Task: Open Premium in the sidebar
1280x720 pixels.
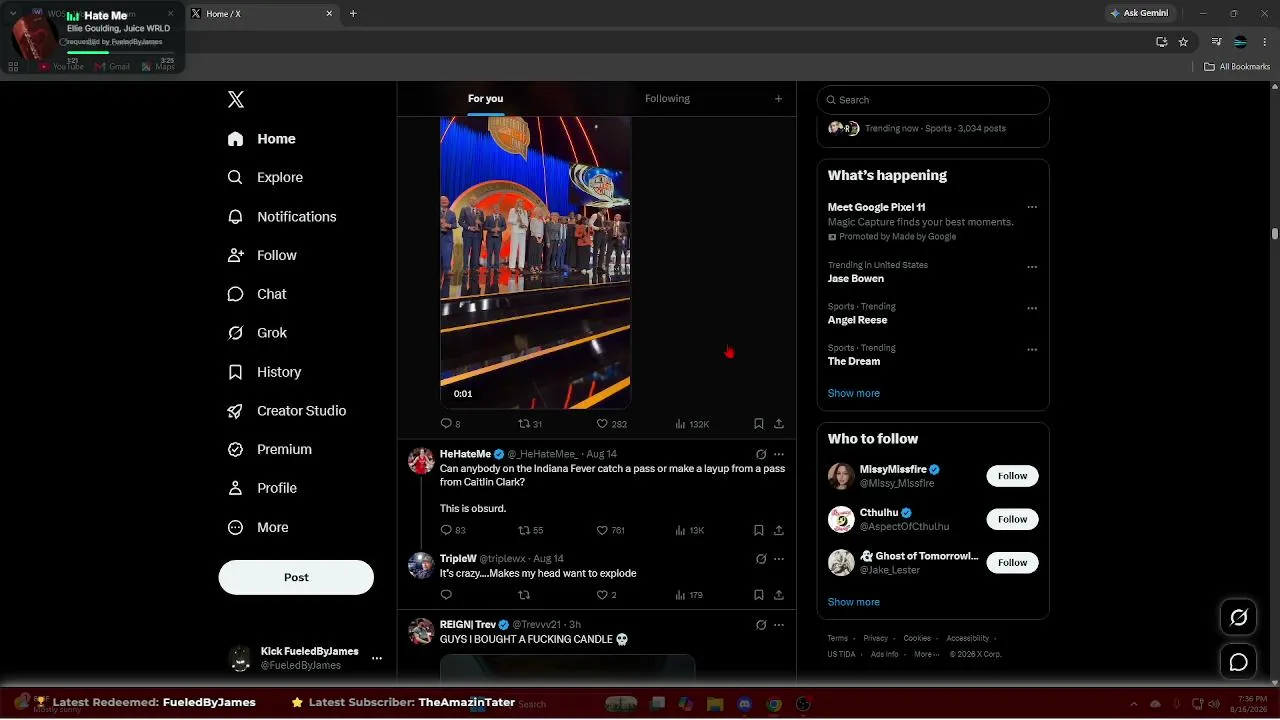Action: pos(270,449)
